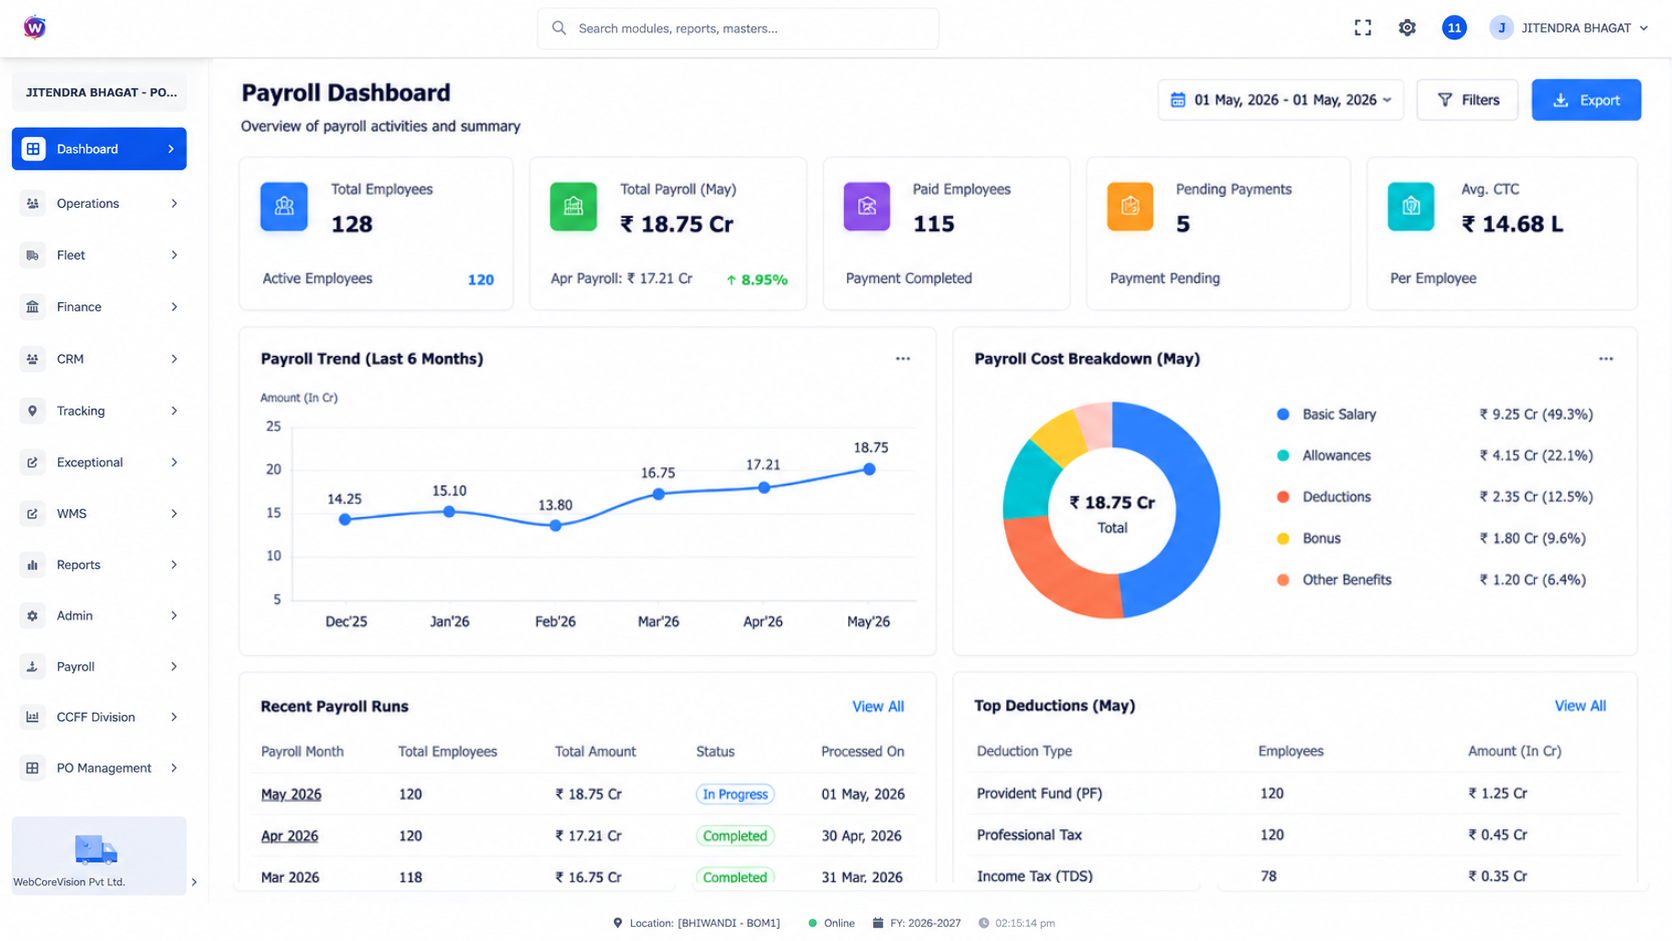
Task: Open Payroll Trend three-dot options menu
Action: [903, 359]
